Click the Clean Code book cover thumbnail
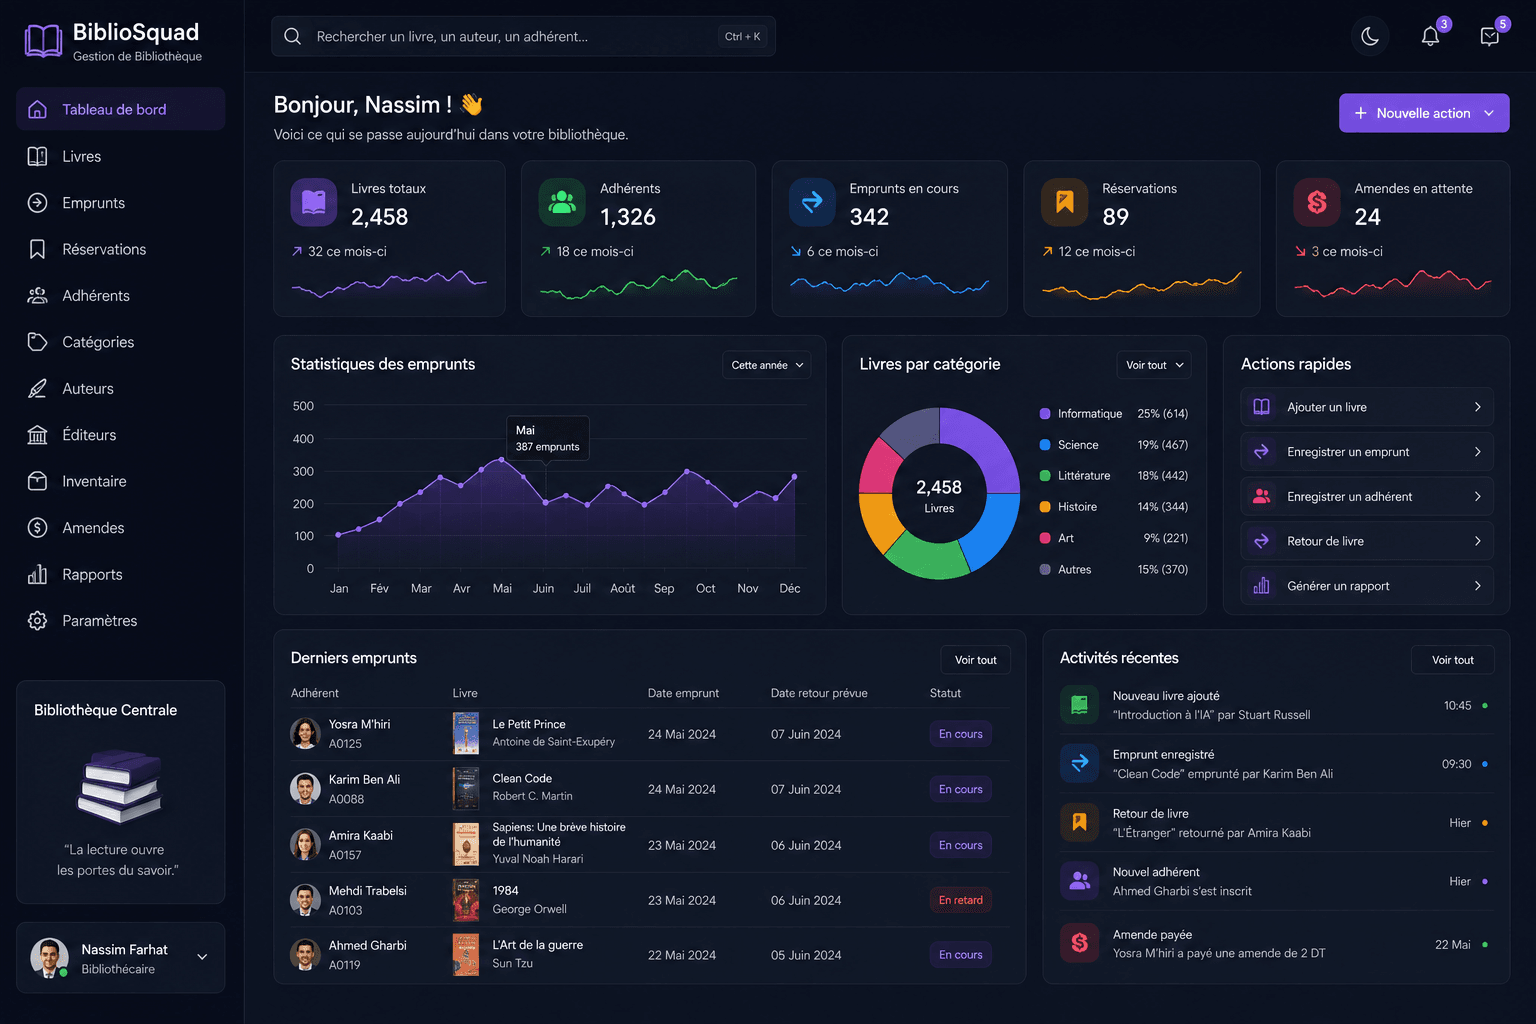Screen dimensions: 1536x1024 [466, 788]
